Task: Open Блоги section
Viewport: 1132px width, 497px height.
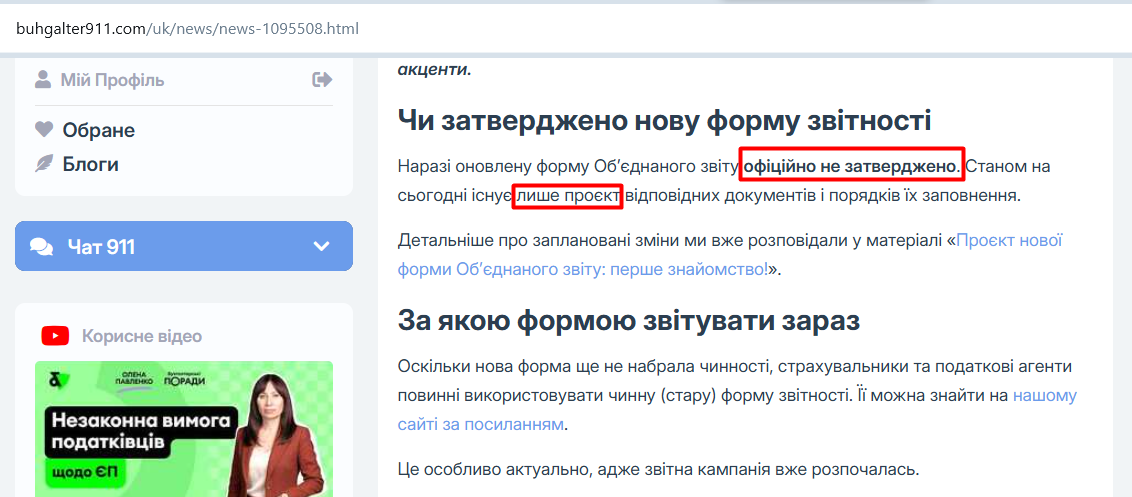Action: click(91, 164)
